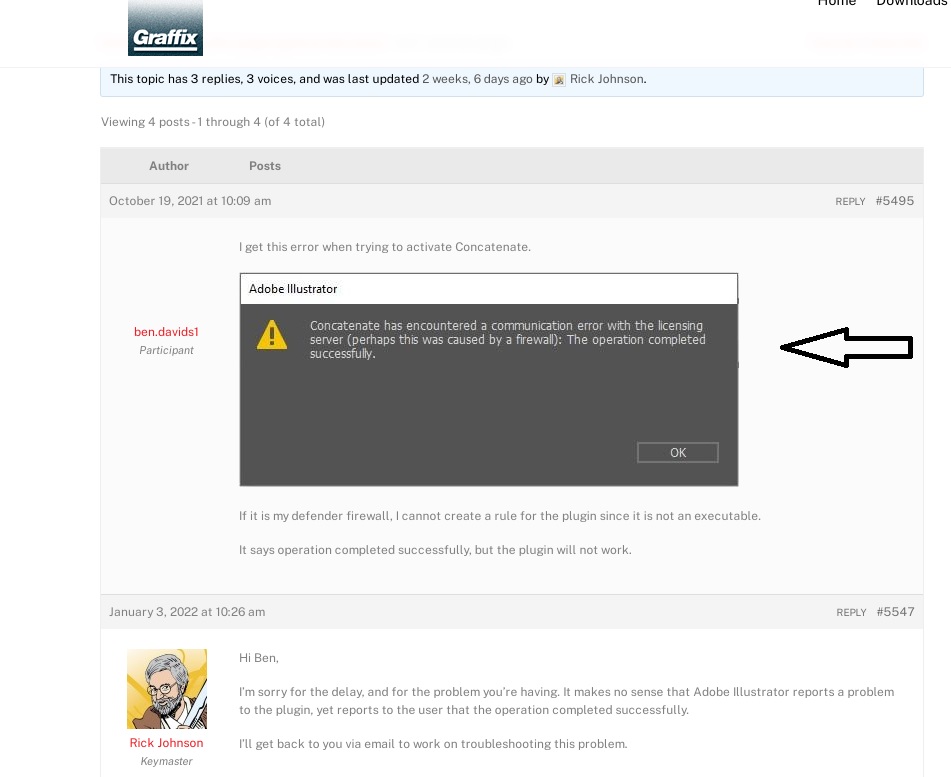Click Rick Johnson's large avatar picture

coord(167,689)
